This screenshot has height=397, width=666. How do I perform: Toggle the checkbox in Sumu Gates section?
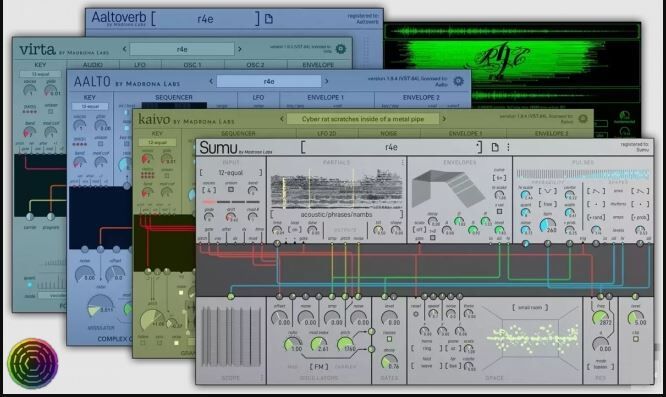pyautogui.click(x=389, y=339)
